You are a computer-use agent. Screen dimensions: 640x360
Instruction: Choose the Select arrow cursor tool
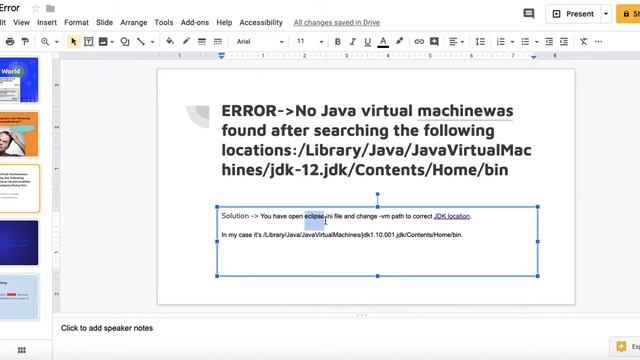[73, 42]
